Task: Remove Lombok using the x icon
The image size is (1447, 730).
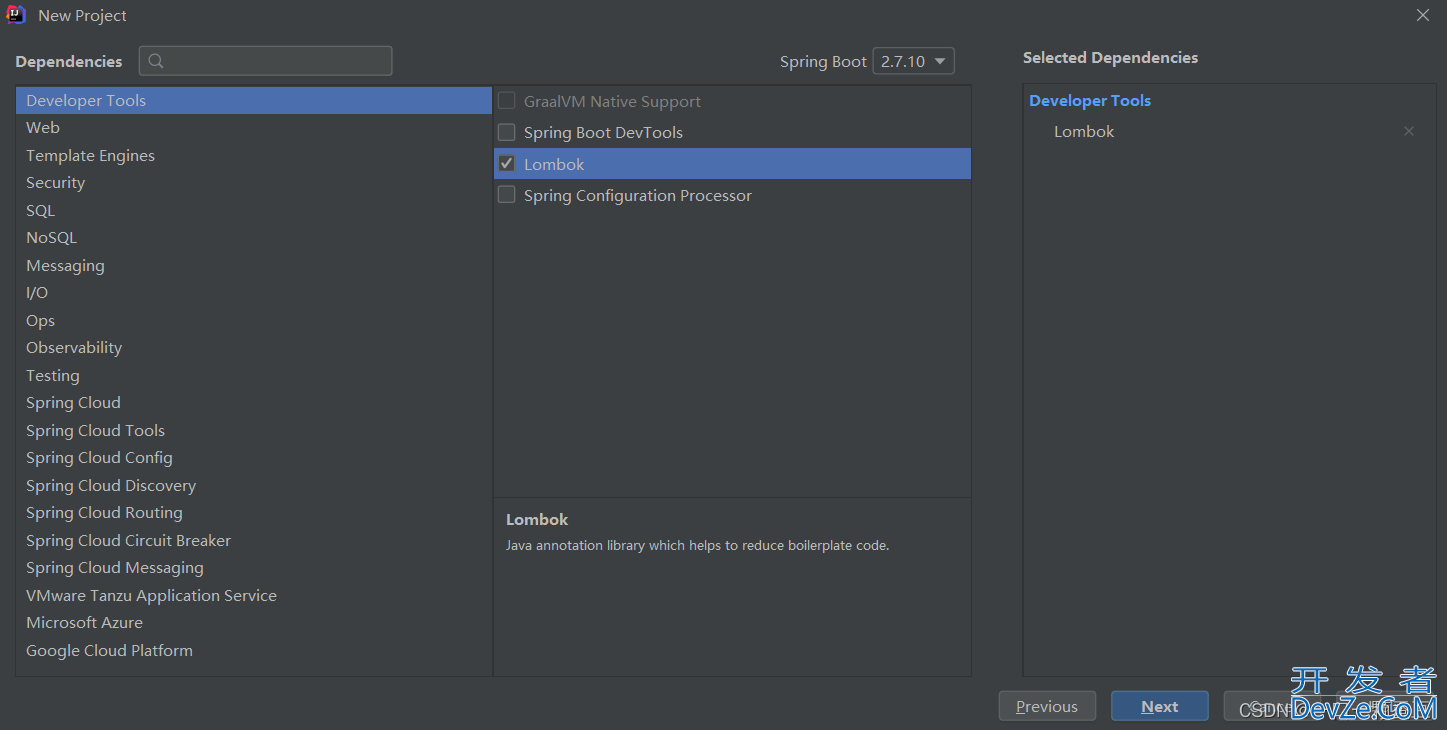Action: 1408,131
